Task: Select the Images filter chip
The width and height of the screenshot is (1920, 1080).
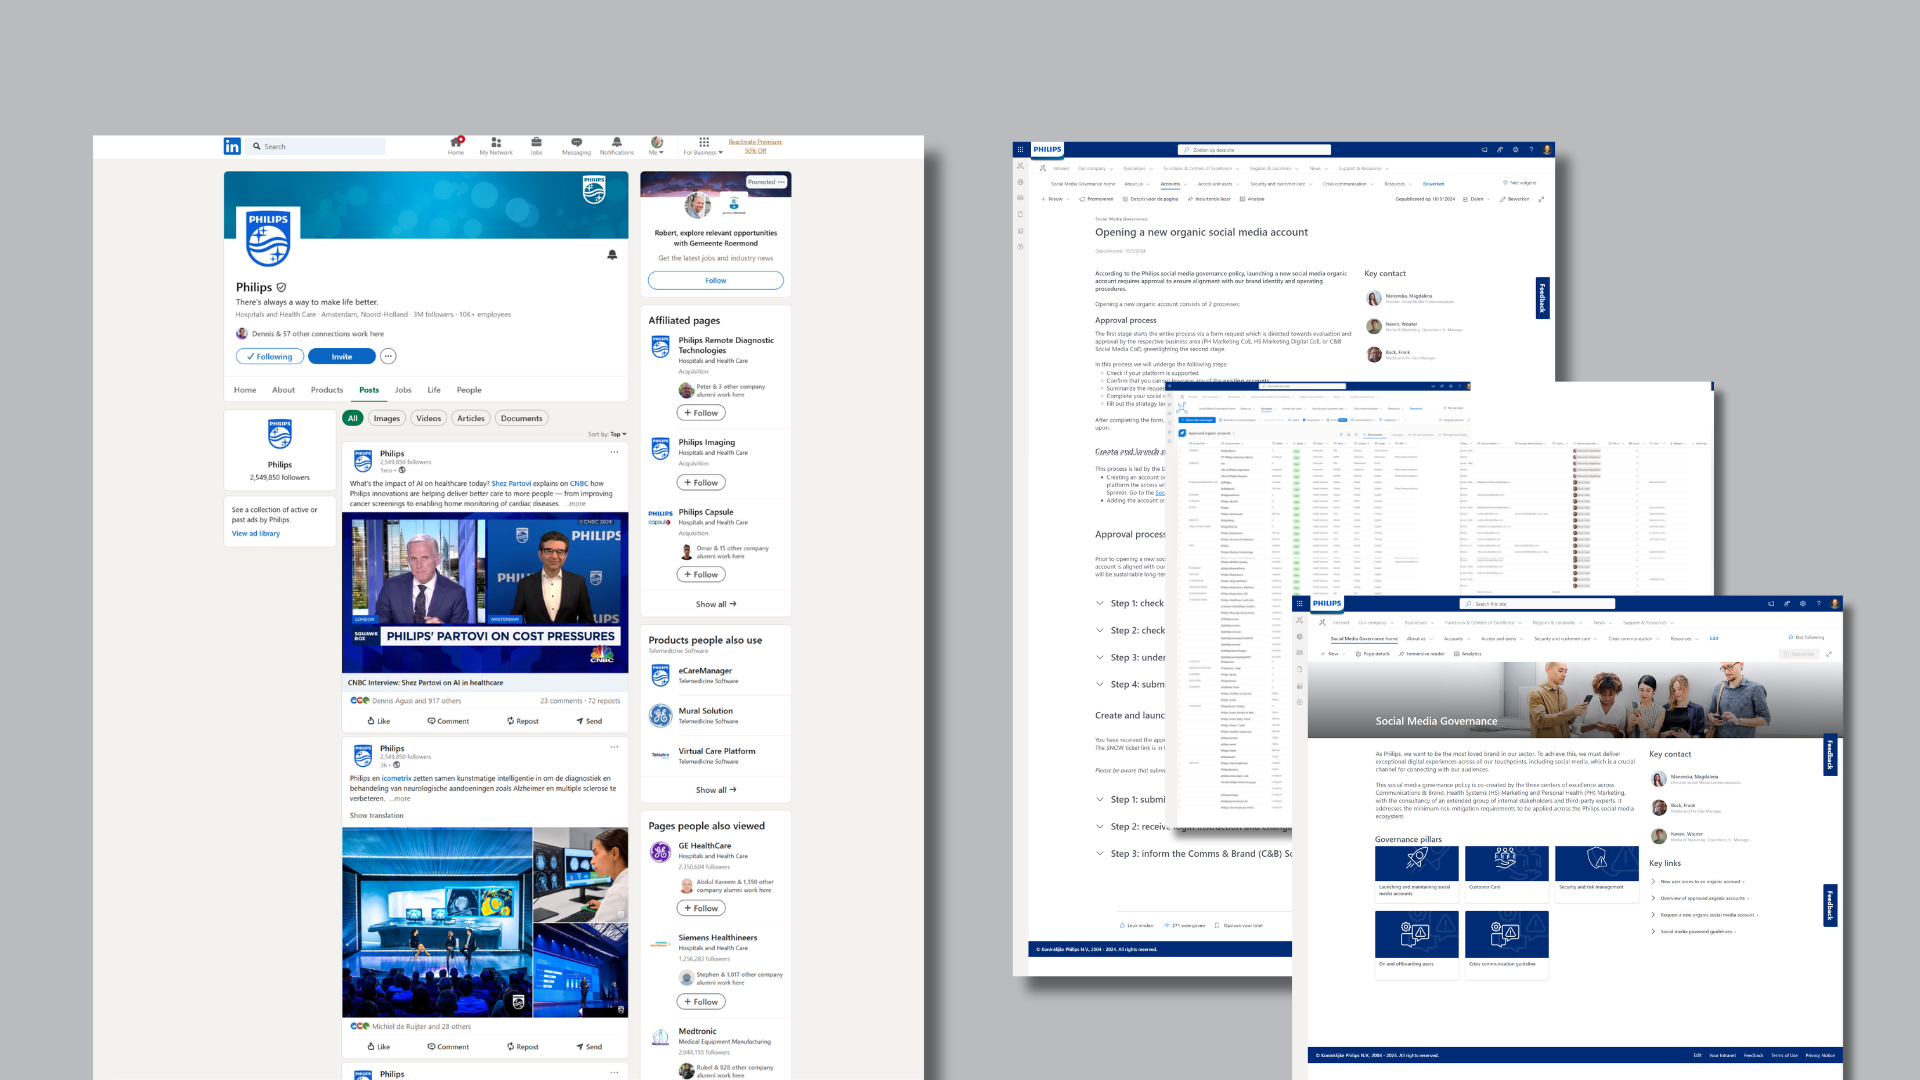Action: point(387,419)
